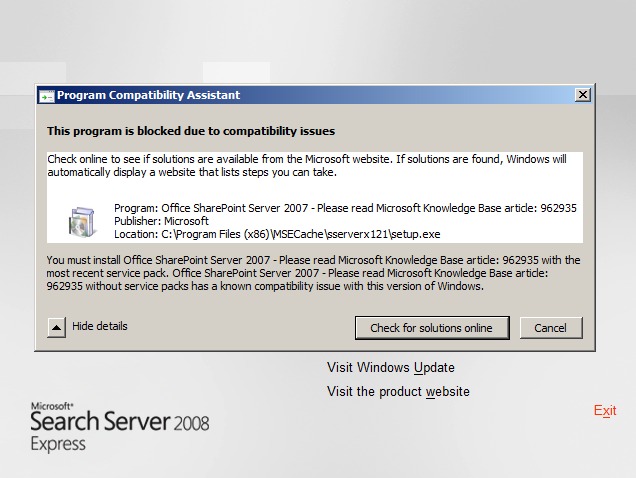Click the 'Program Compatibility Assistant' title text
The image size is (636, 478).
[148, 95]
